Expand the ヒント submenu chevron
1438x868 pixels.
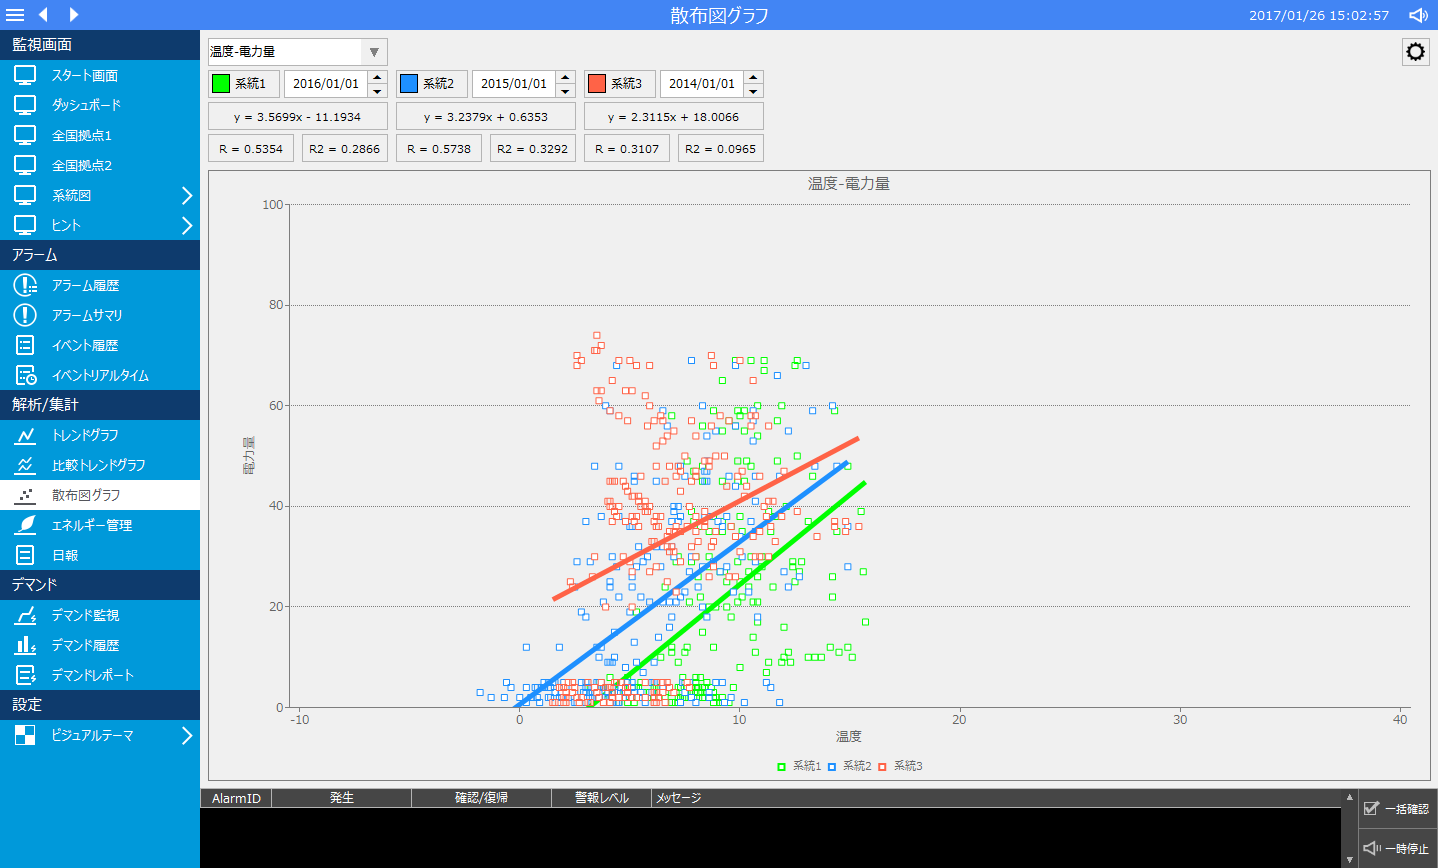click(x=187, y=225)
